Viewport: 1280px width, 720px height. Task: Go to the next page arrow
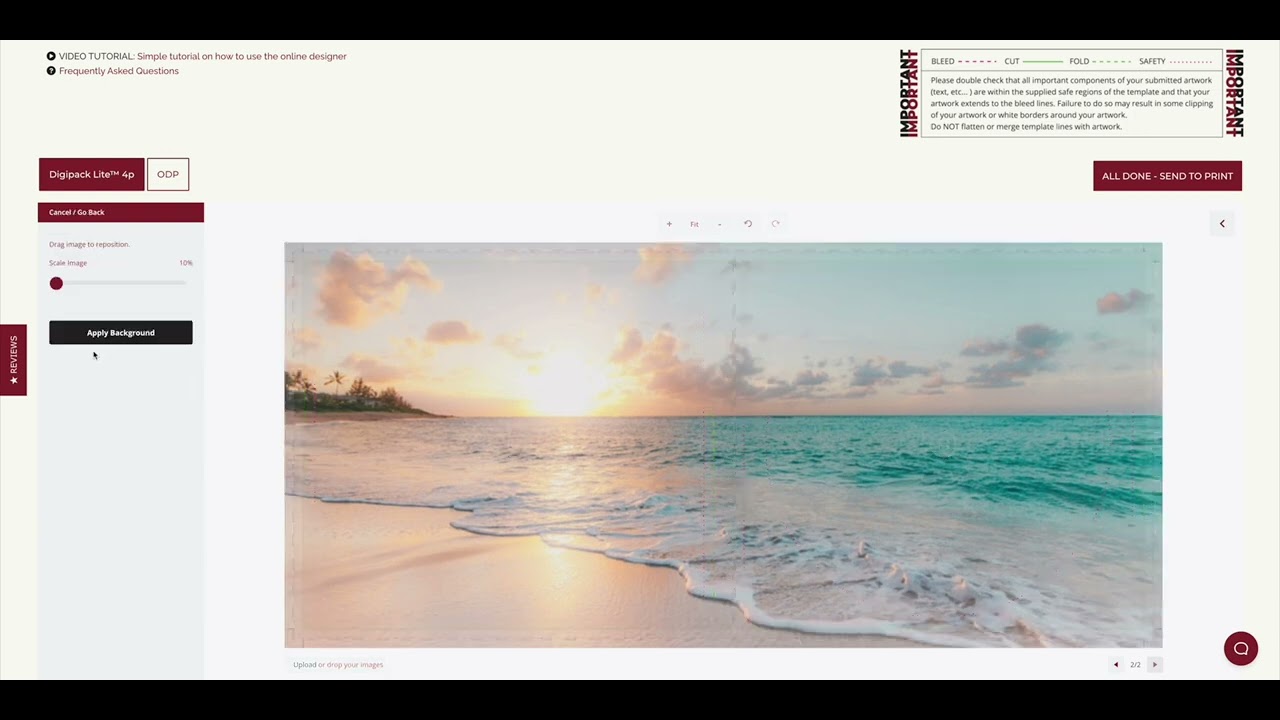point(1154,664)
